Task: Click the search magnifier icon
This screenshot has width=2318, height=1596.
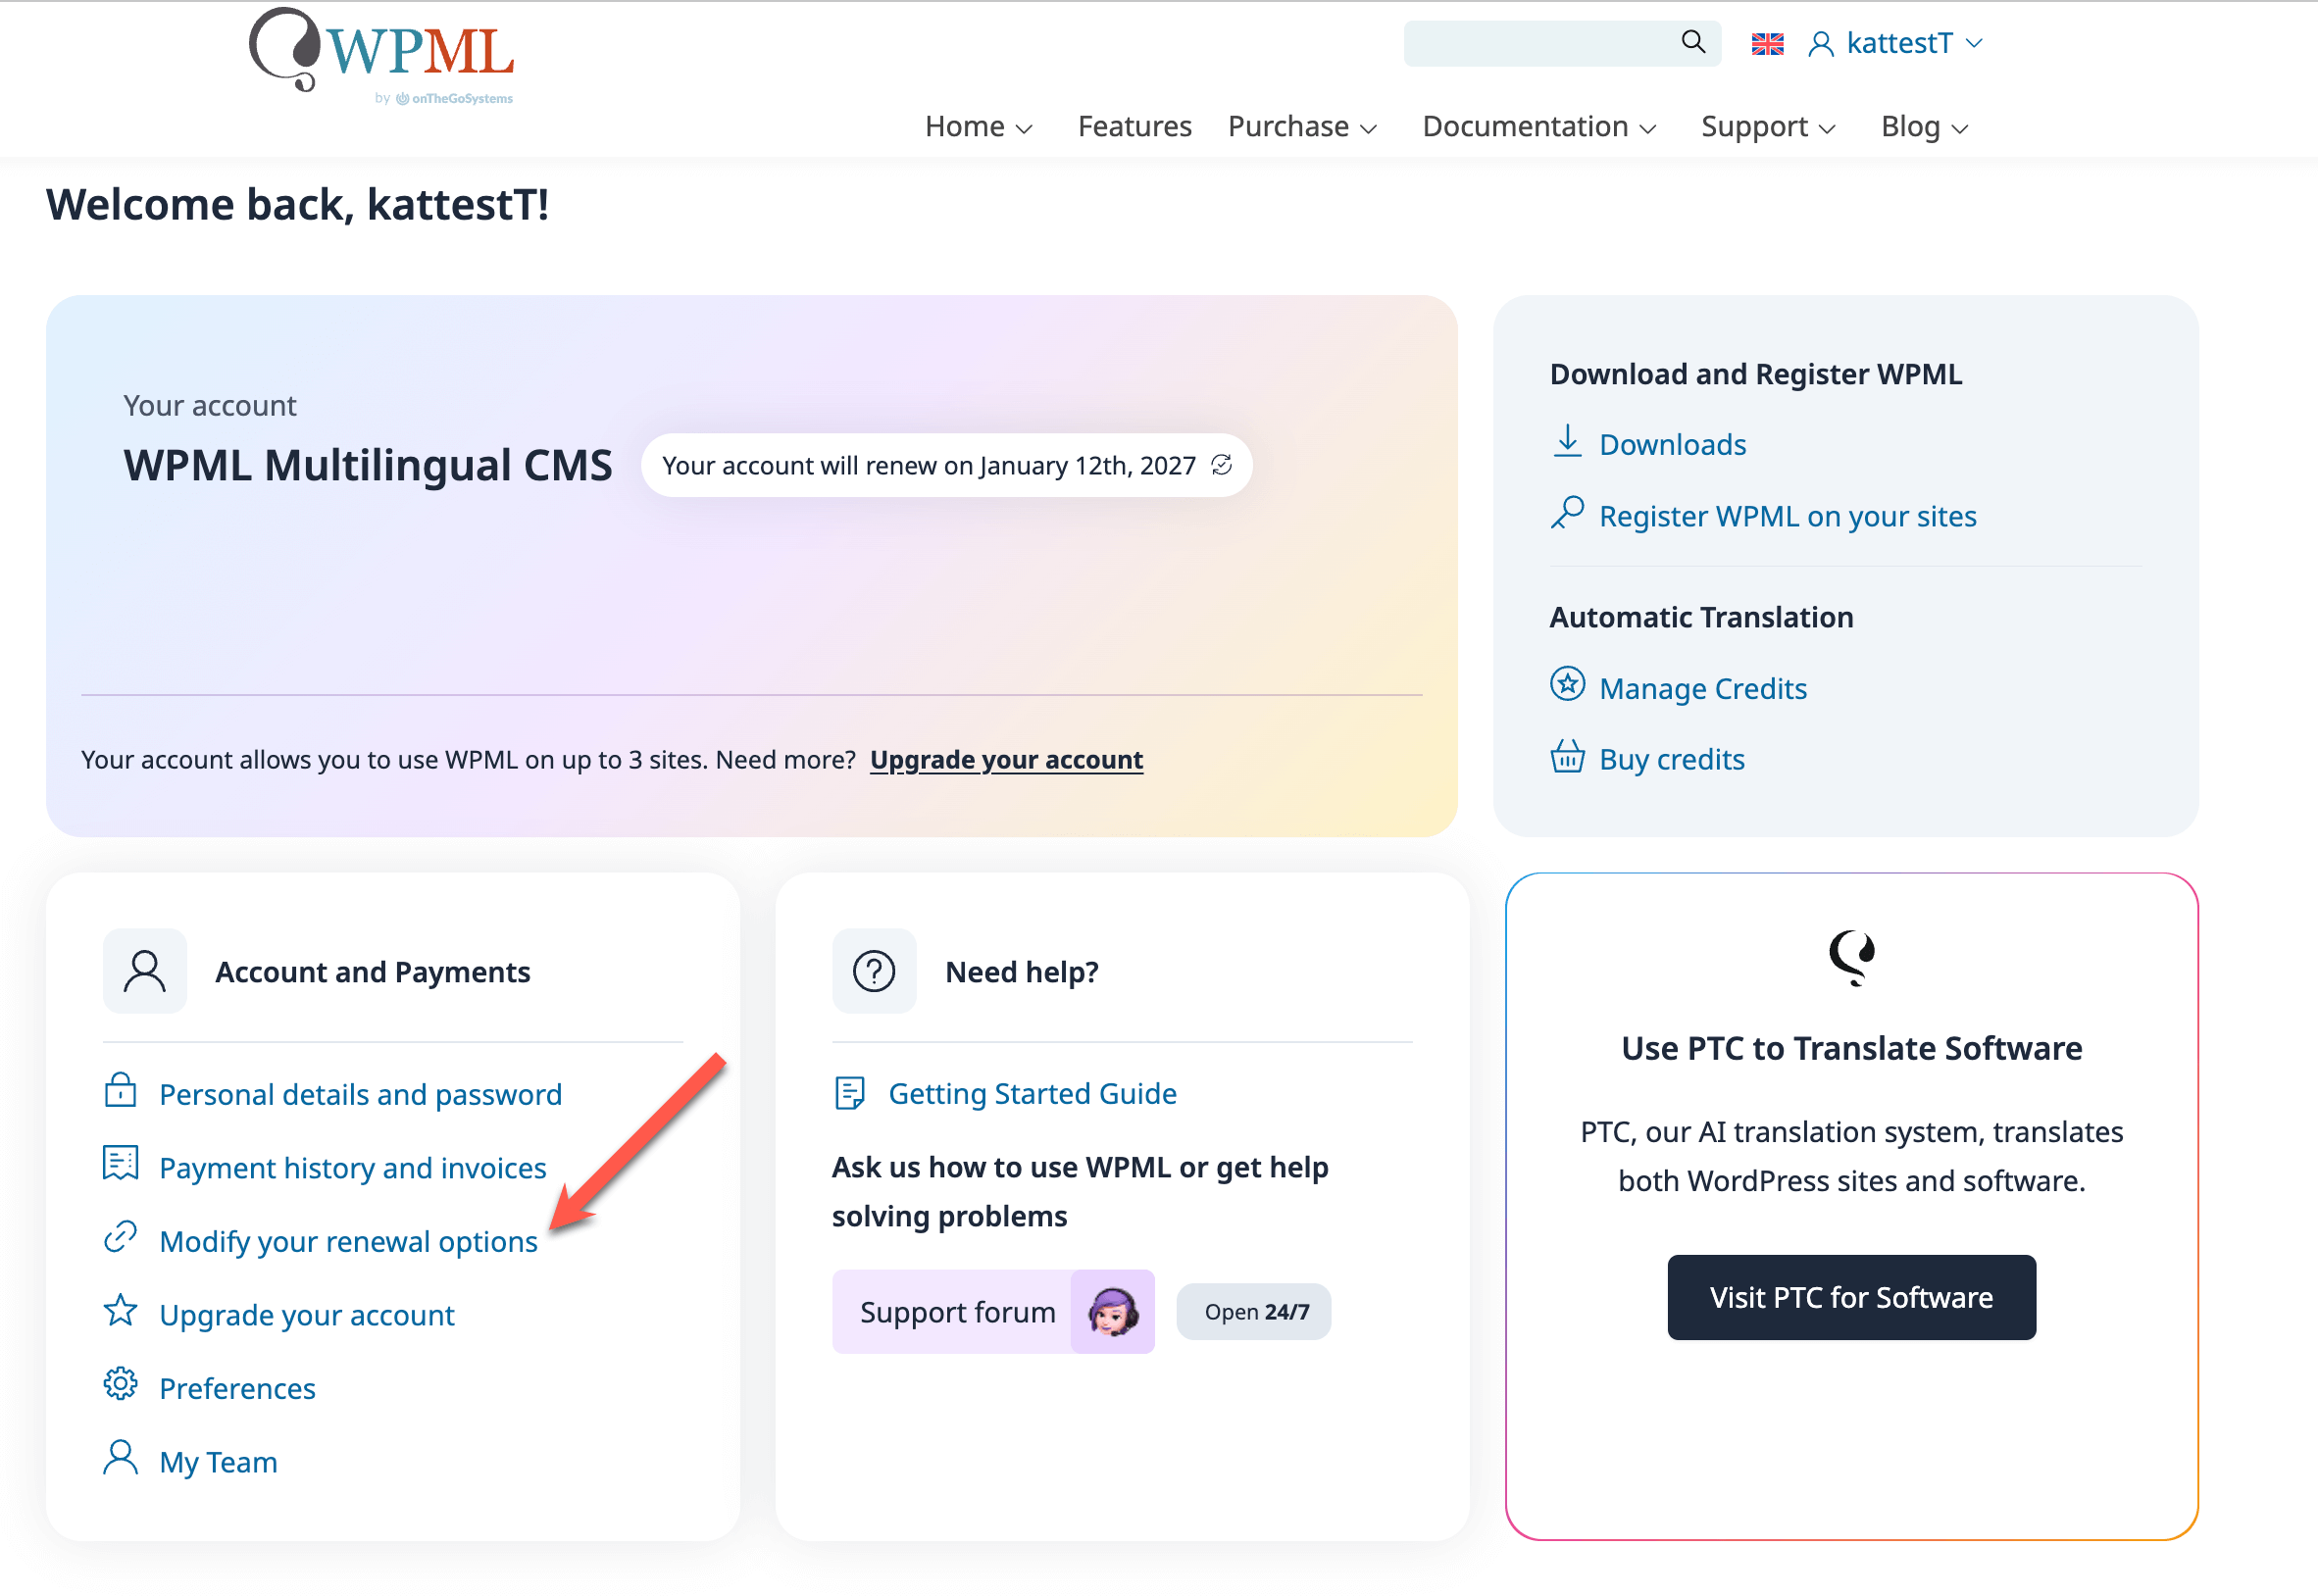Action: coord(1692,42)
